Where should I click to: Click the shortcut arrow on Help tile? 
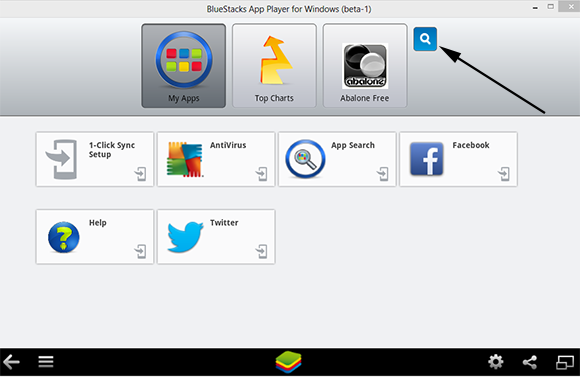140,252
